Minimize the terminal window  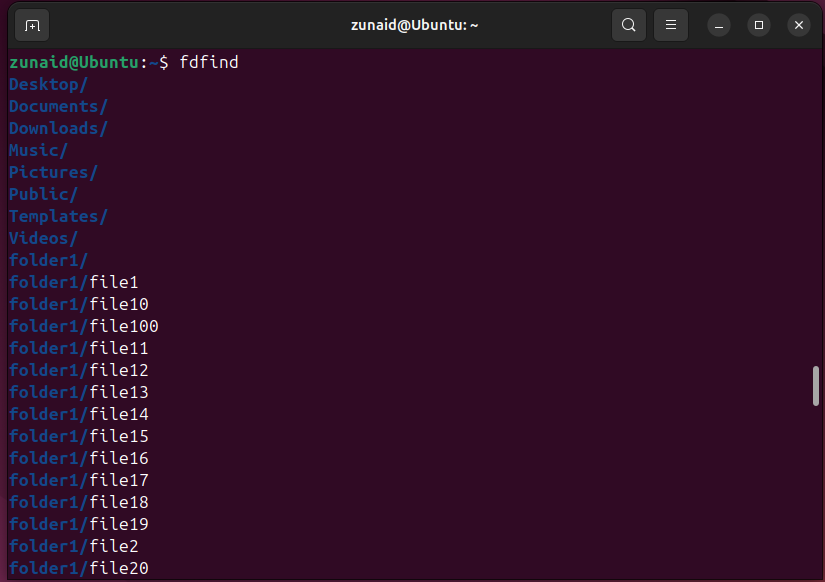point(718,24)
